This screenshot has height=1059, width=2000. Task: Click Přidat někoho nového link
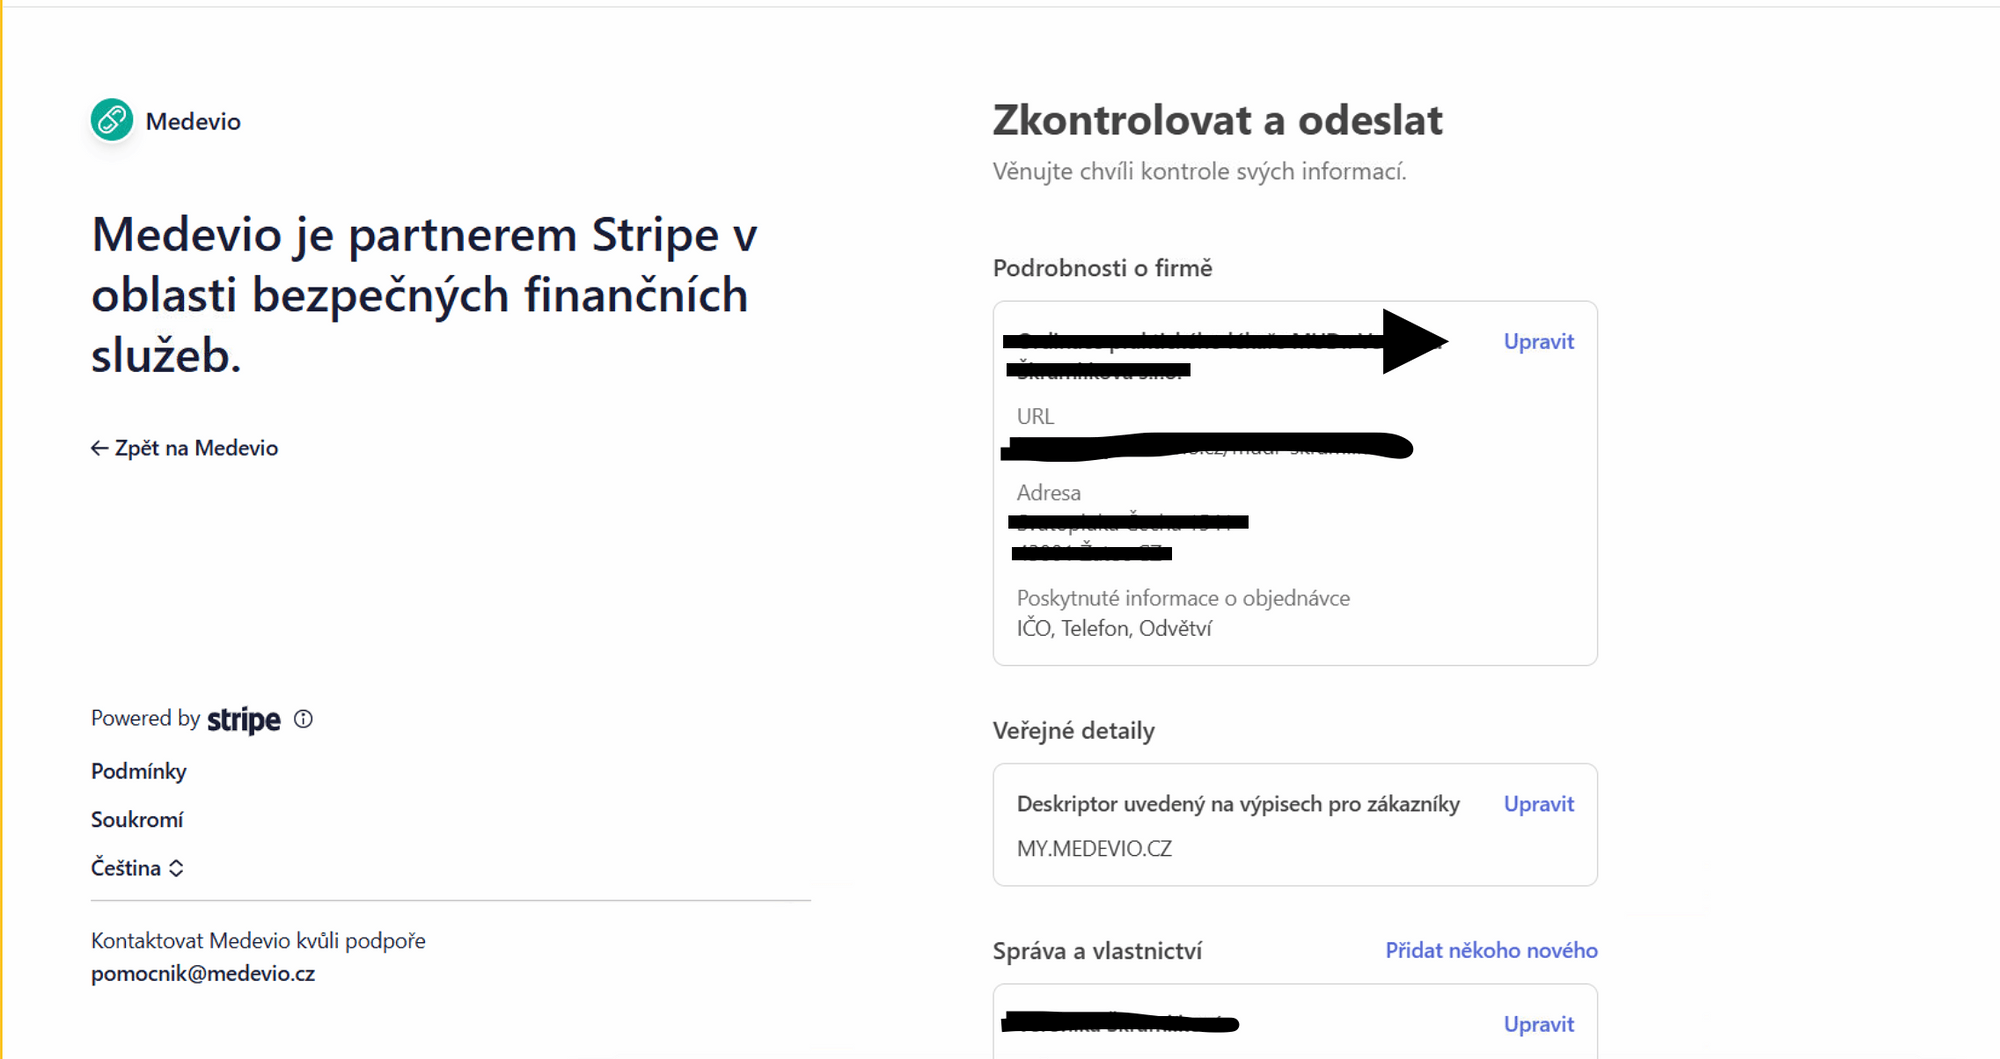1491,950
